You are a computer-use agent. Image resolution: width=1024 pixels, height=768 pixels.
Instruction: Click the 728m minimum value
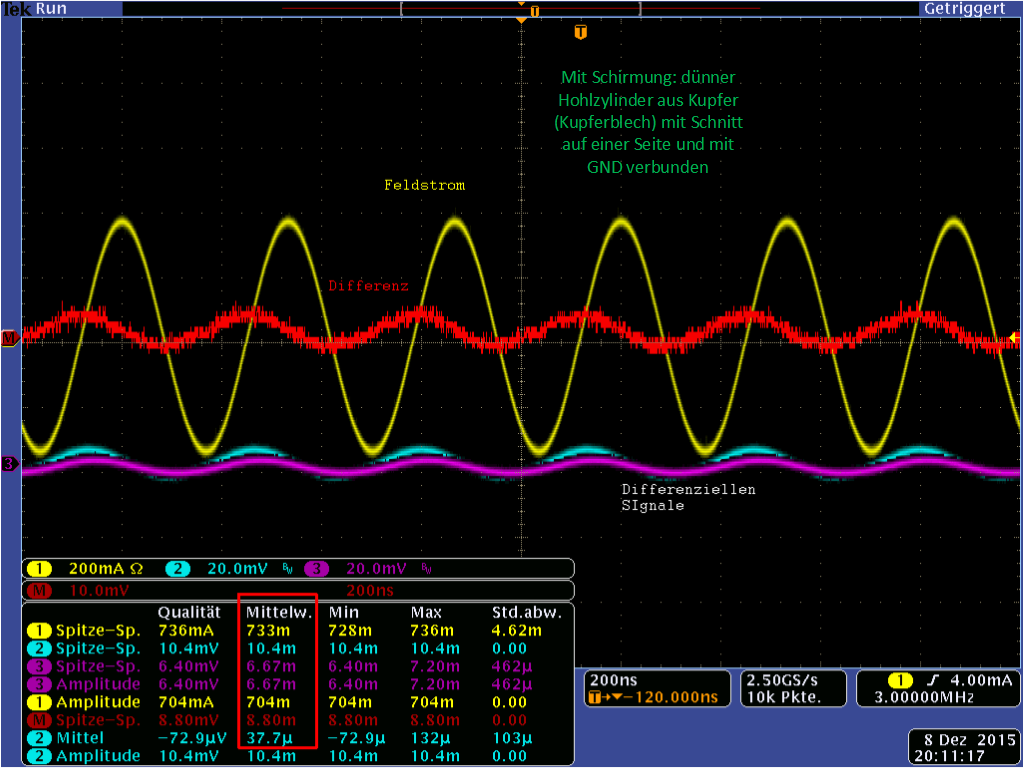click(350, 631)
